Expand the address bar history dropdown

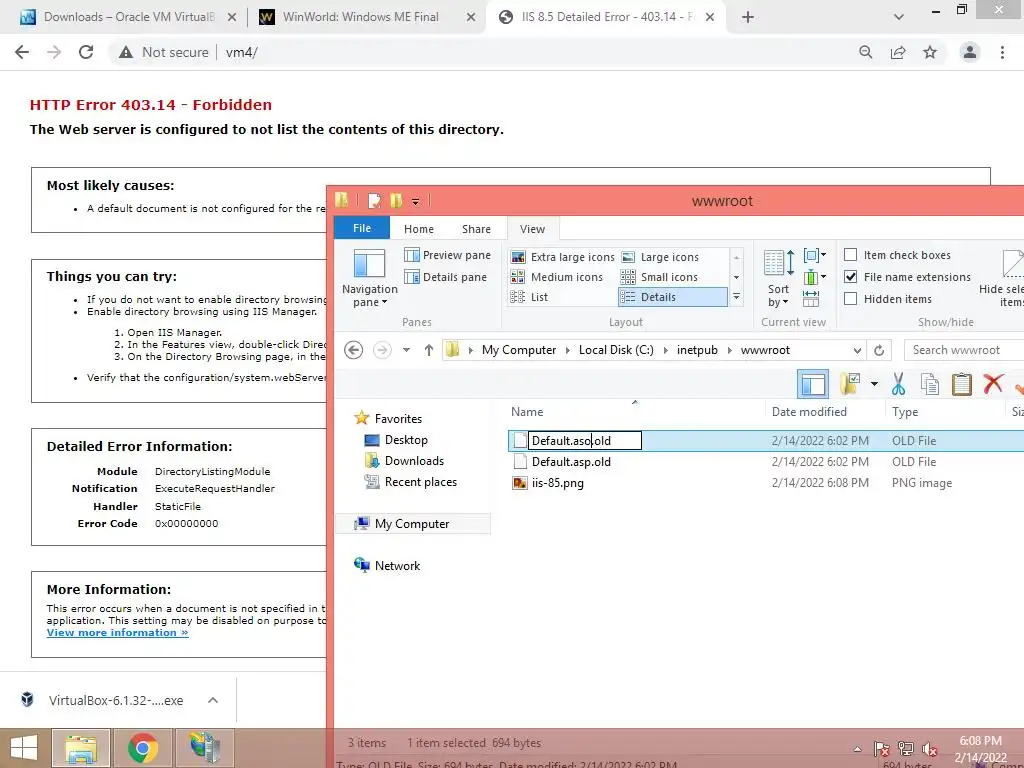pyautogui.click(x=857, y=351)
